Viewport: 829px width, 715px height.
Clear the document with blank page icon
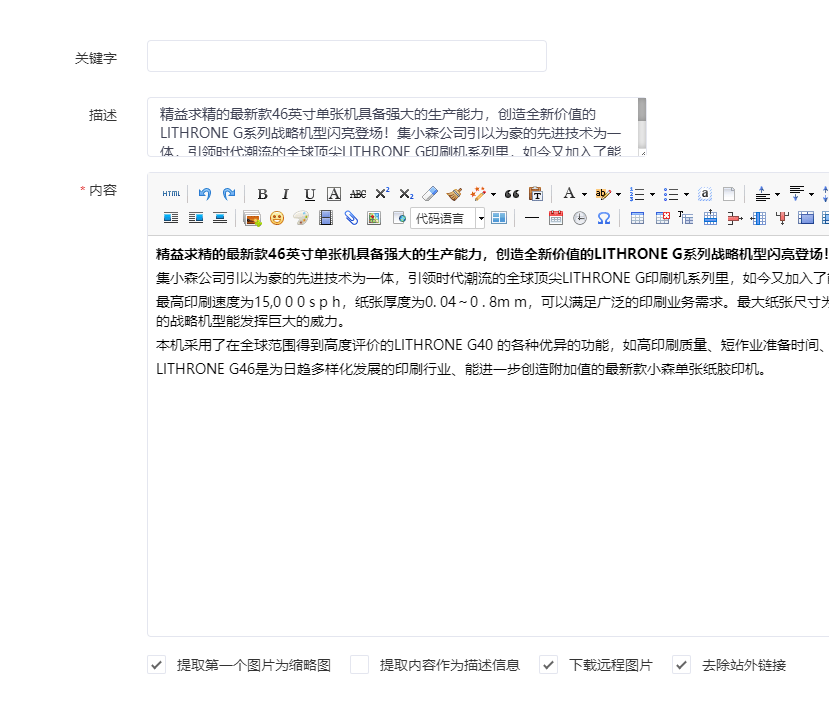click(x=729, y=194)
